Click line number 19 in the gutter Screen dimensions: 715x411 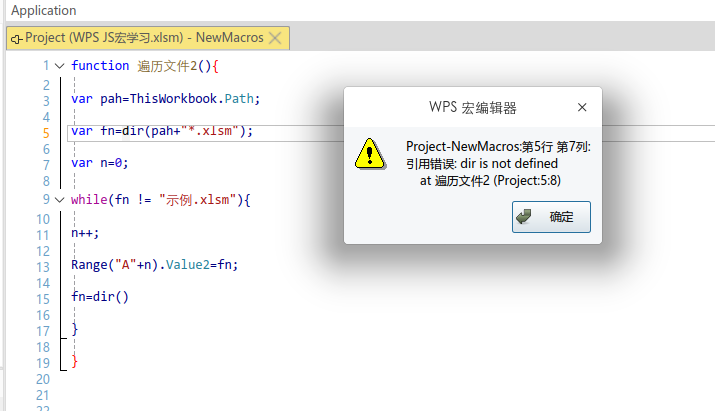(43, 363)
